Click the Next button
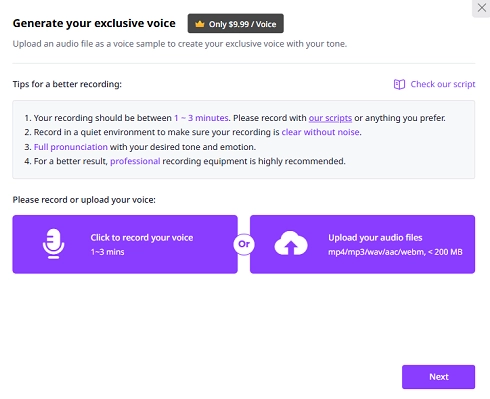 point(438,377)
